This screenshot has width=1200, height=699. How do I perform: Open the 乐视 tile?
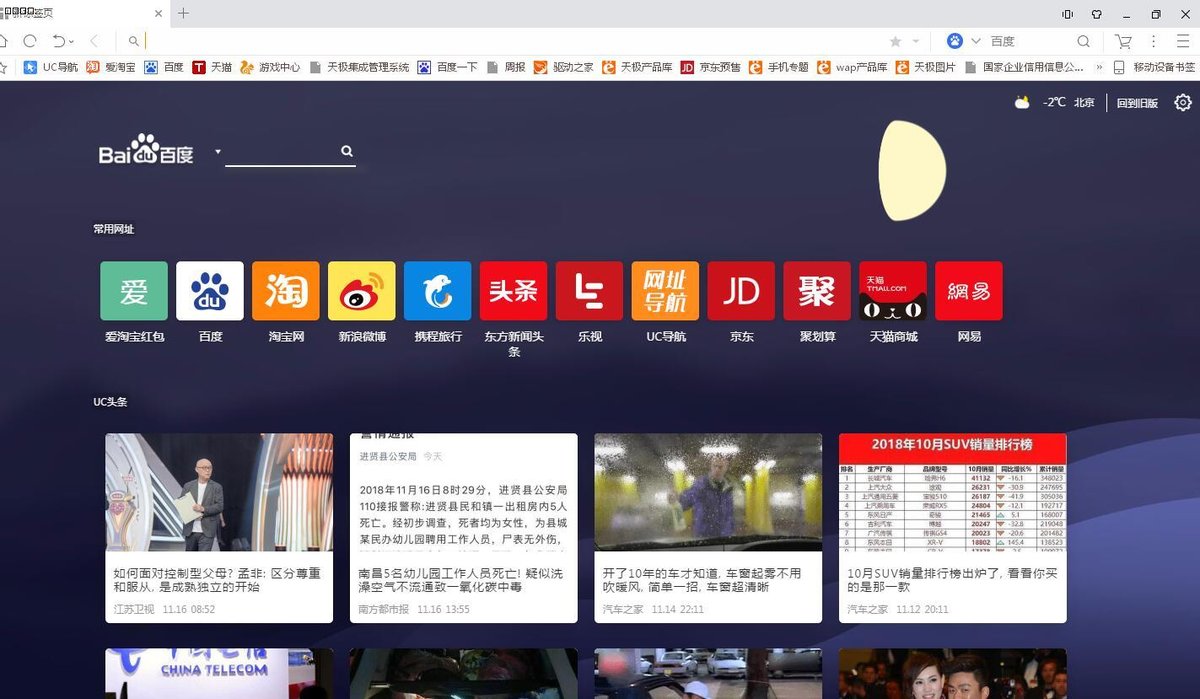pyautogui.click(x=590, y=291)
